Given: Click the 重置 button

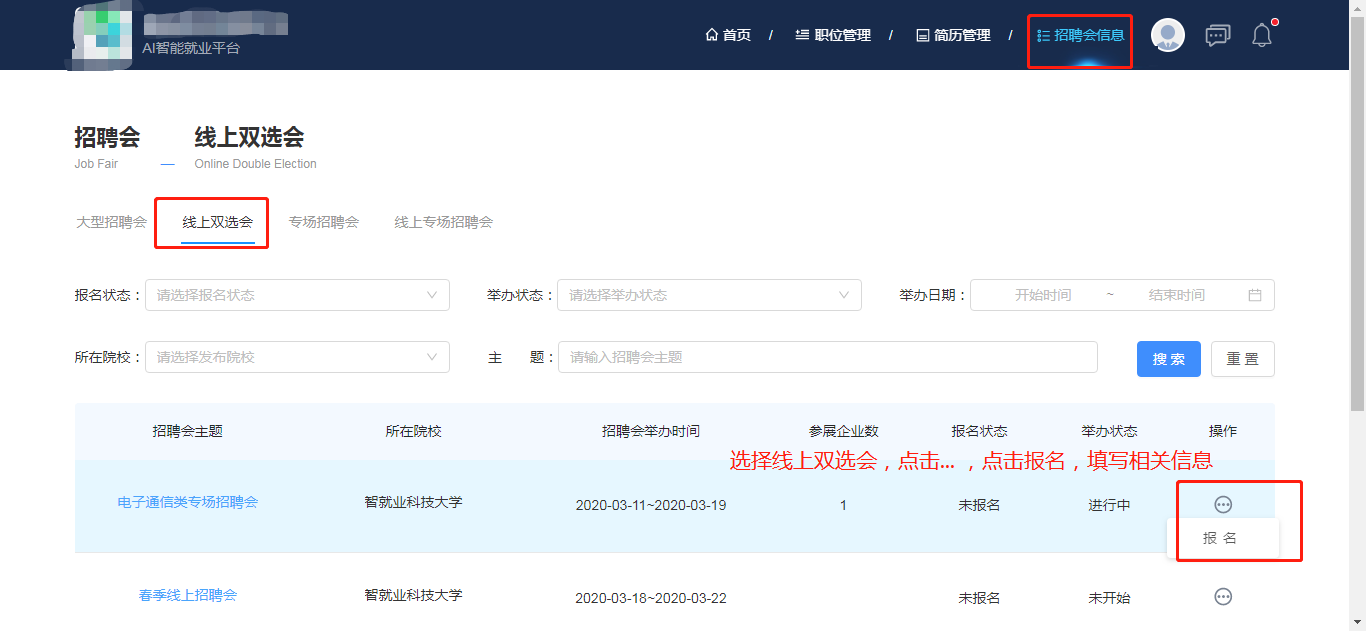Looking at the screenshot, I should [1242, 359].
